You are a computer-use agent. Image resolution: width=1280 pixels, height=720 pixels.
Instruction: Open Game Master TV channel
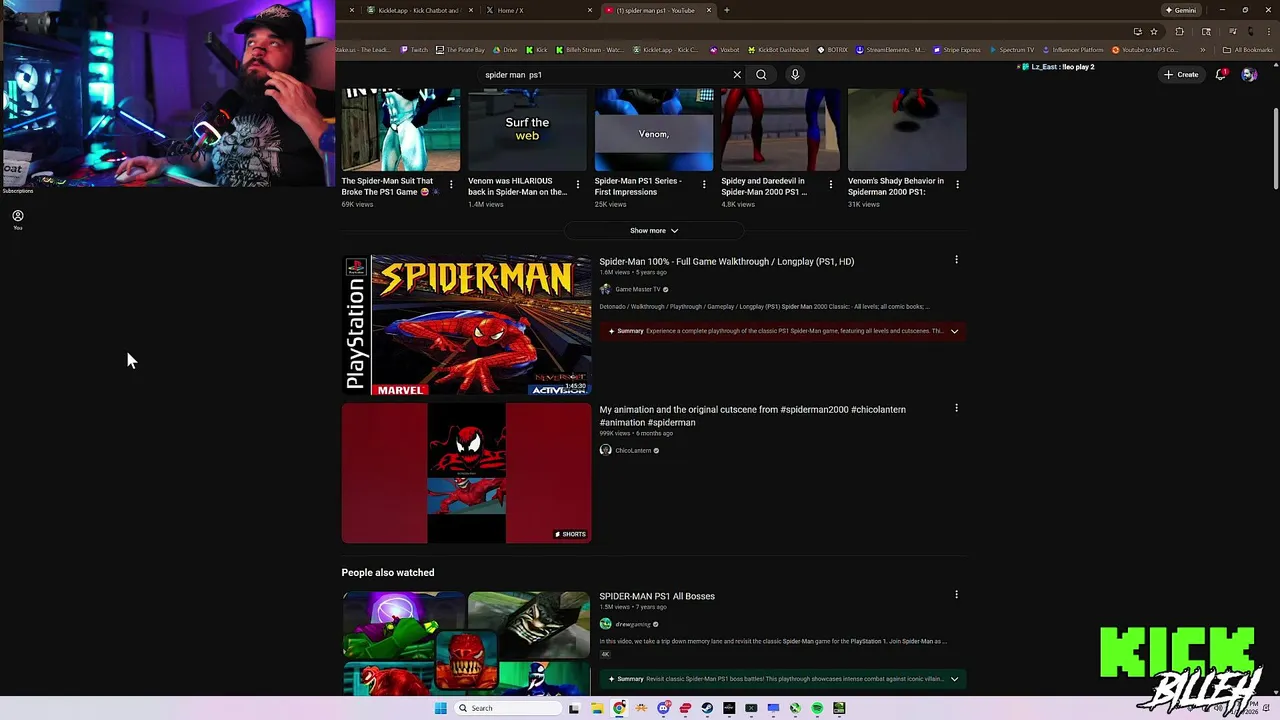pos(637,289)
